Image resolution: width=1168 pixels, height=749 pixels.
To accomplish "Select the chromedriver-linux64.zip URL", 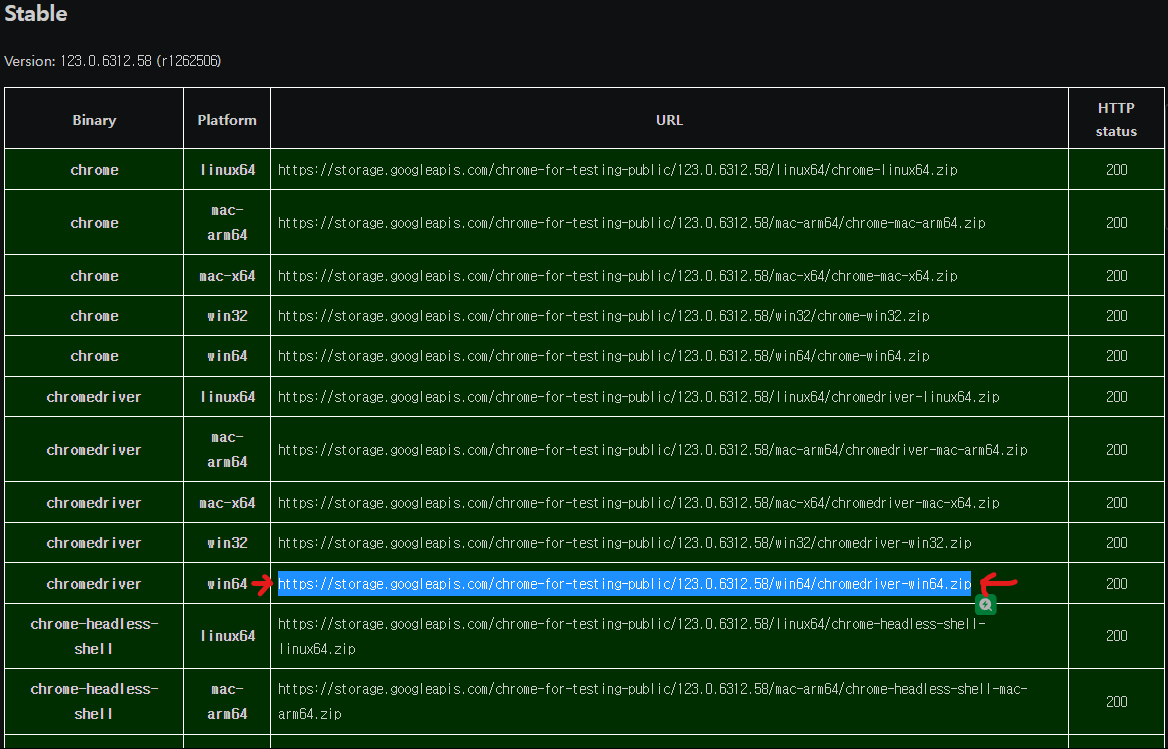I will point(638,397).
